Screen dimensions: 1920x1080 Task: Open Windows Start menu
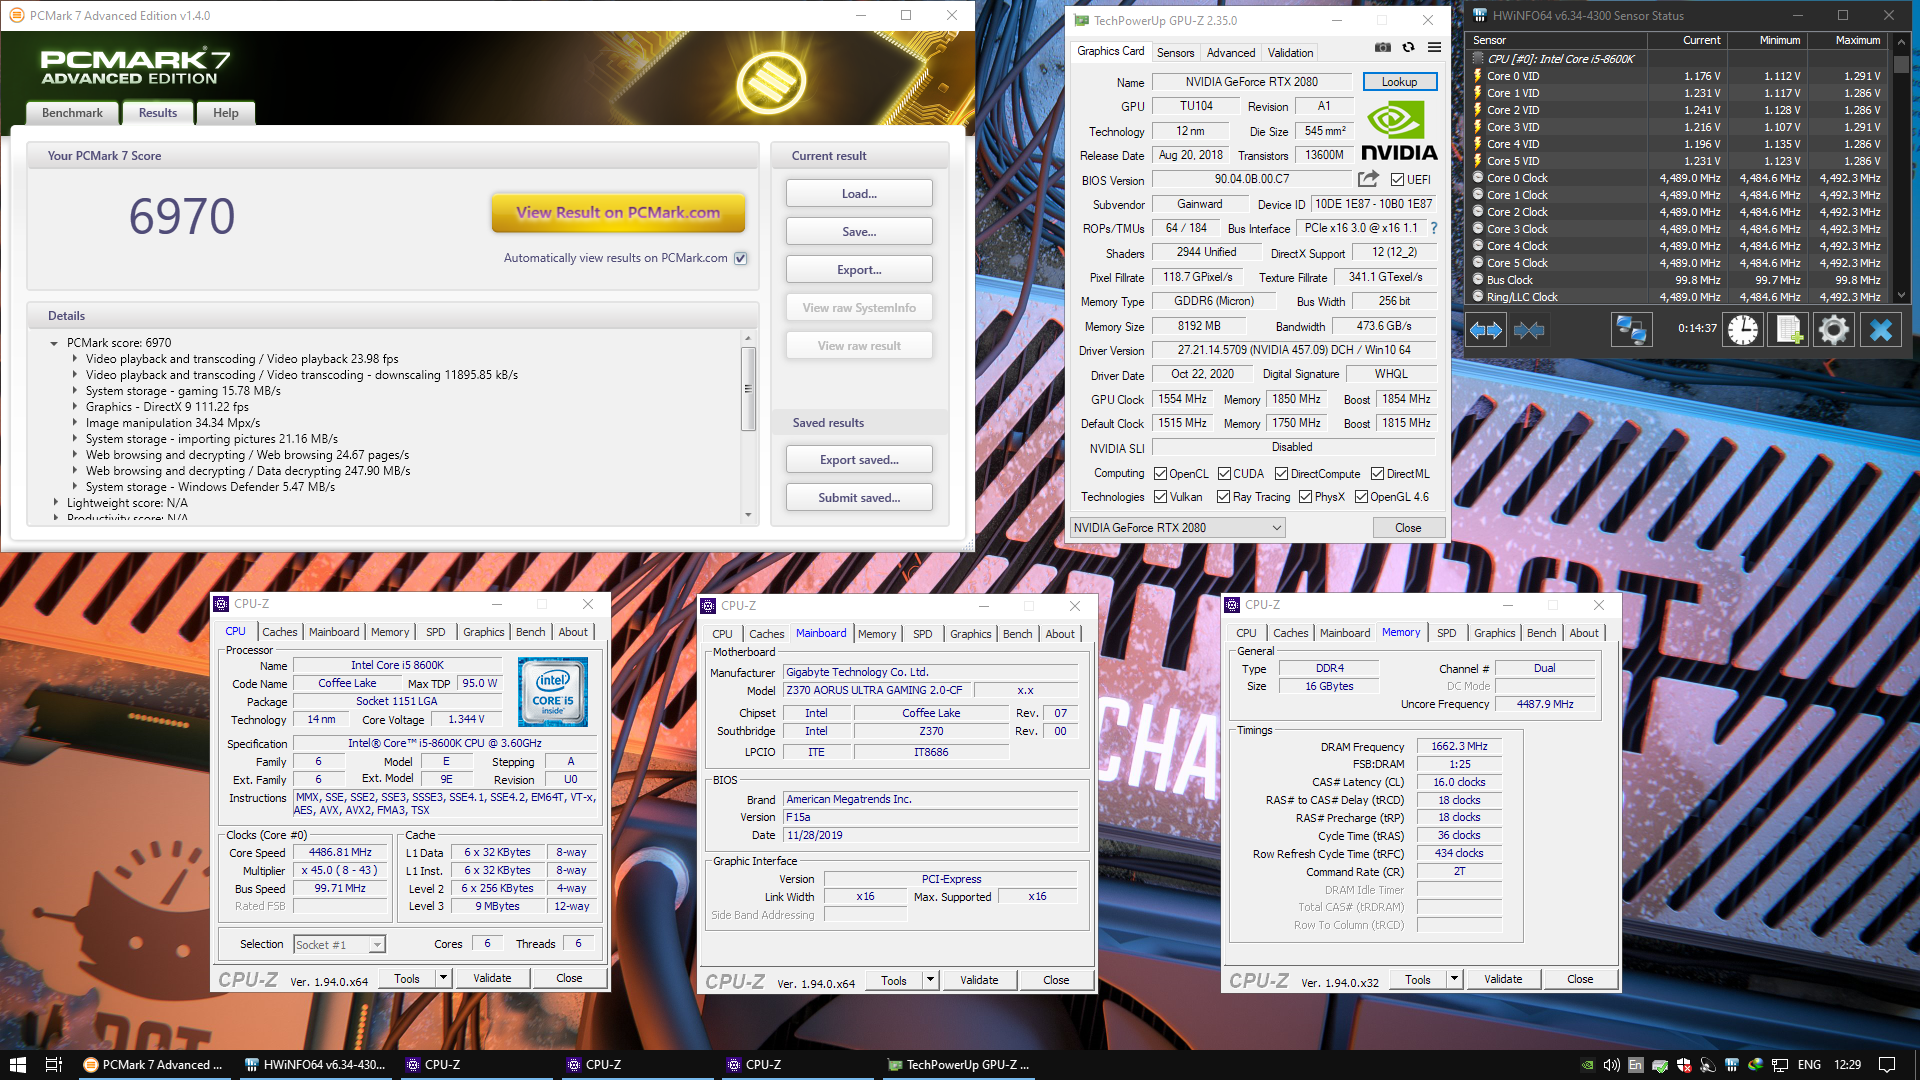(17, 1064)
